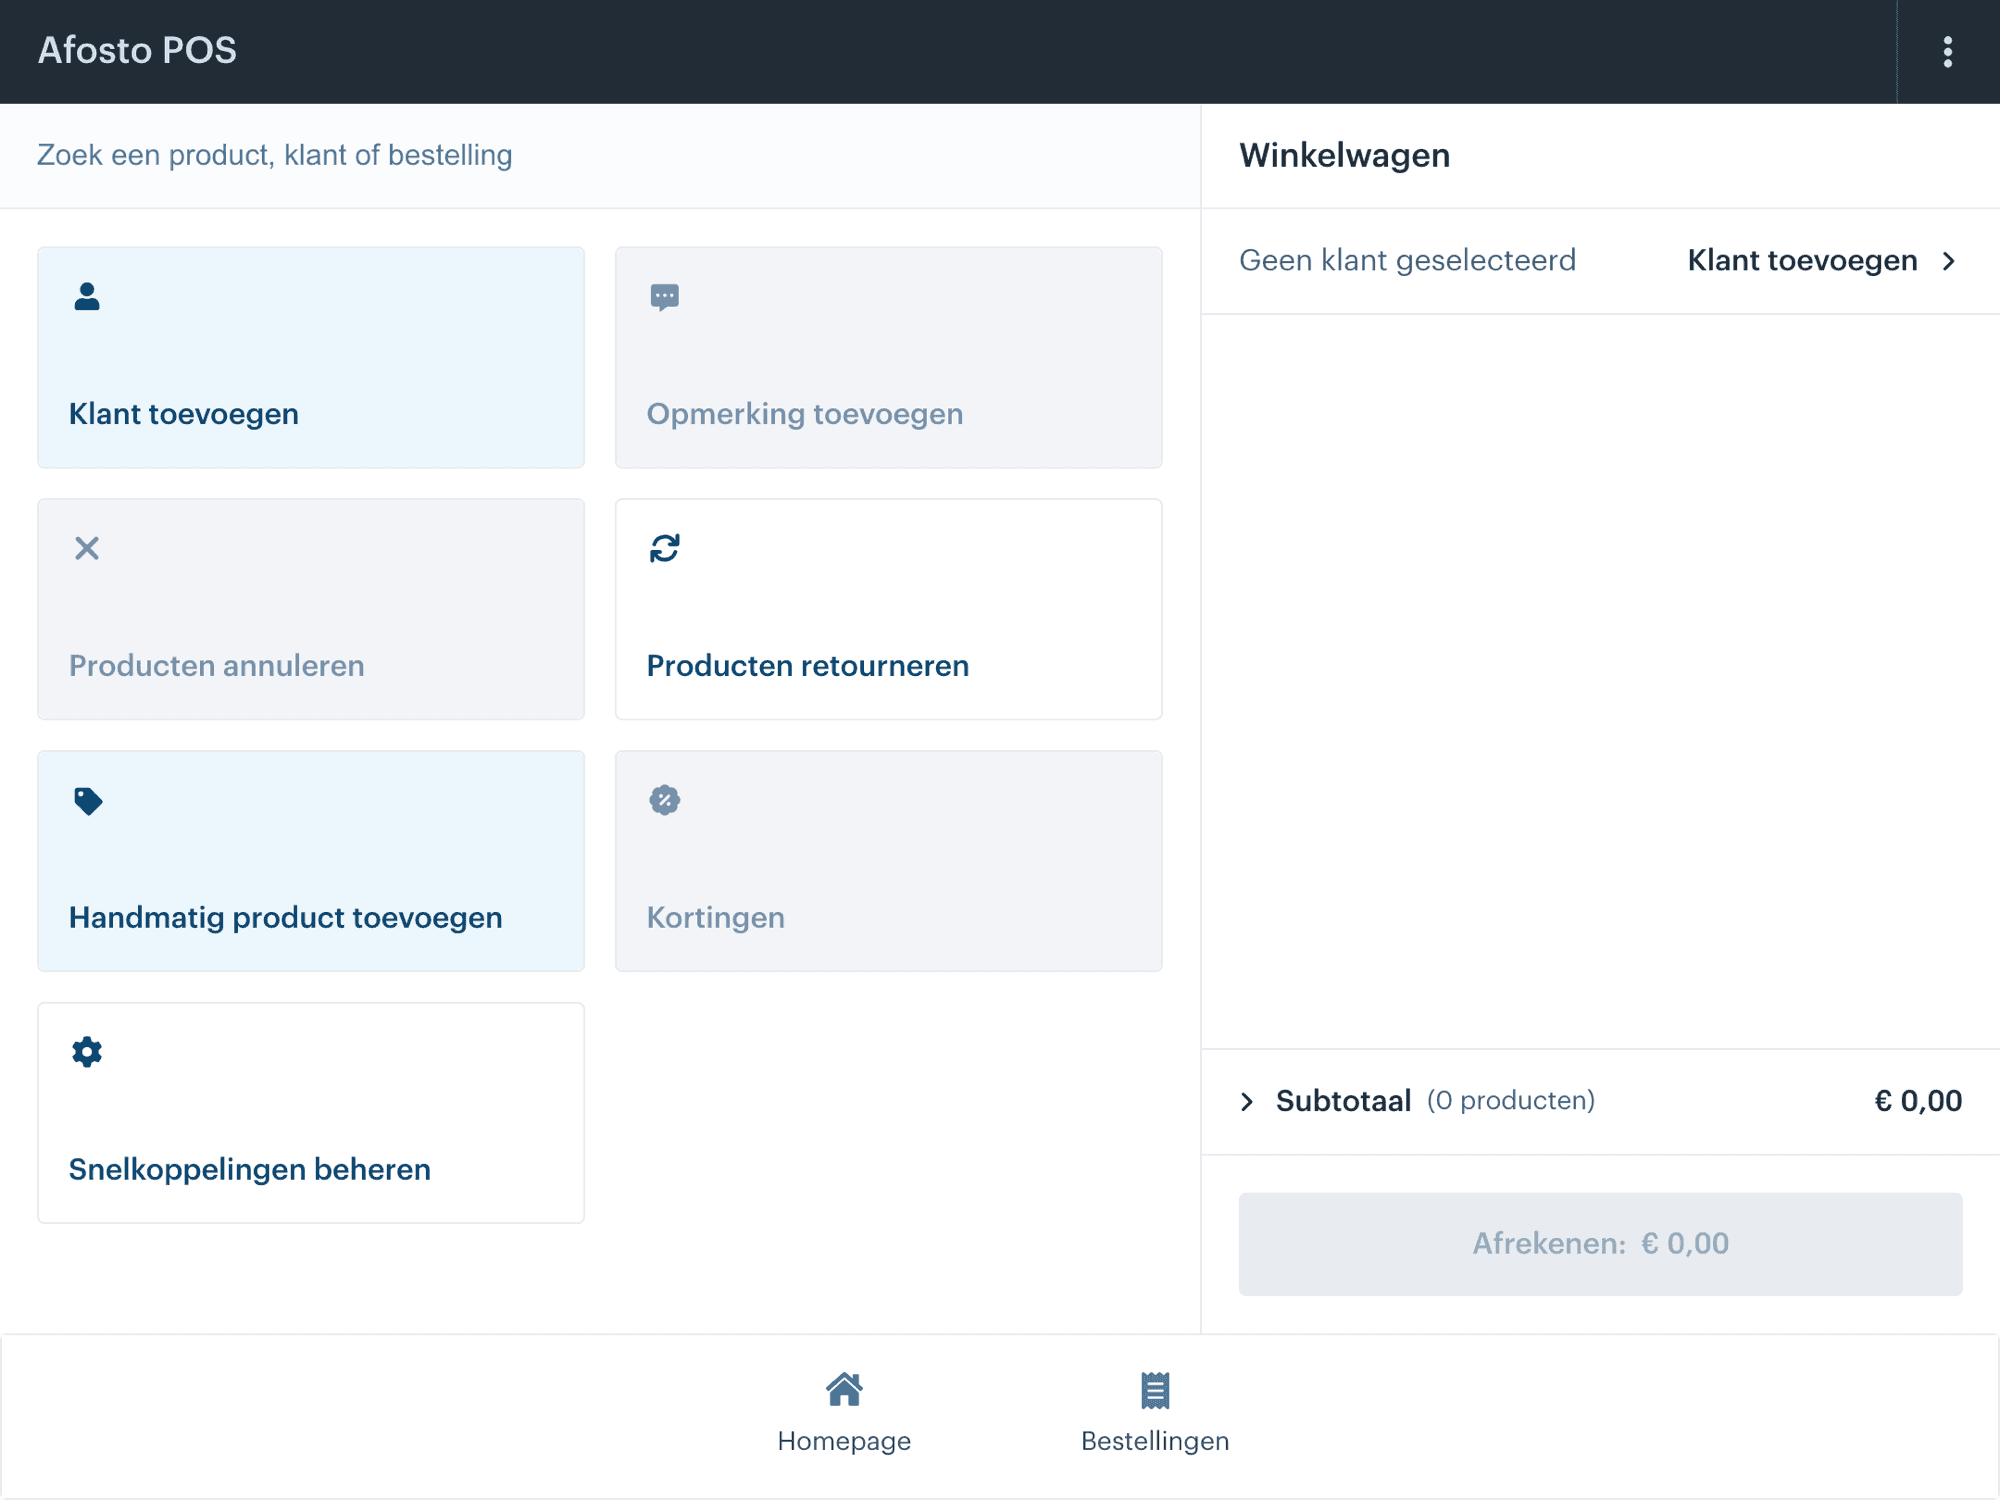
Task: Open the three-dot overflow menu
Action: tap(1948, 52)
